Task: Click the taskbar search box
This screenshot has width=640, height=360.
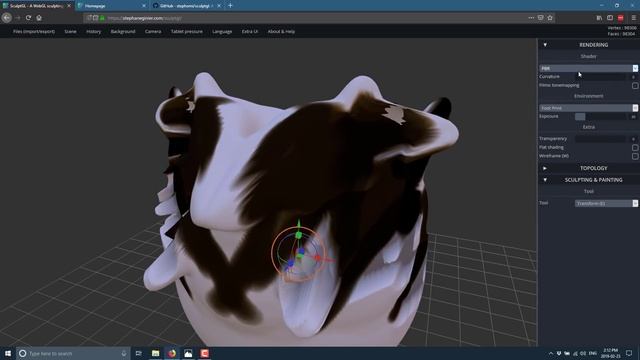Action: coord(73,353)
